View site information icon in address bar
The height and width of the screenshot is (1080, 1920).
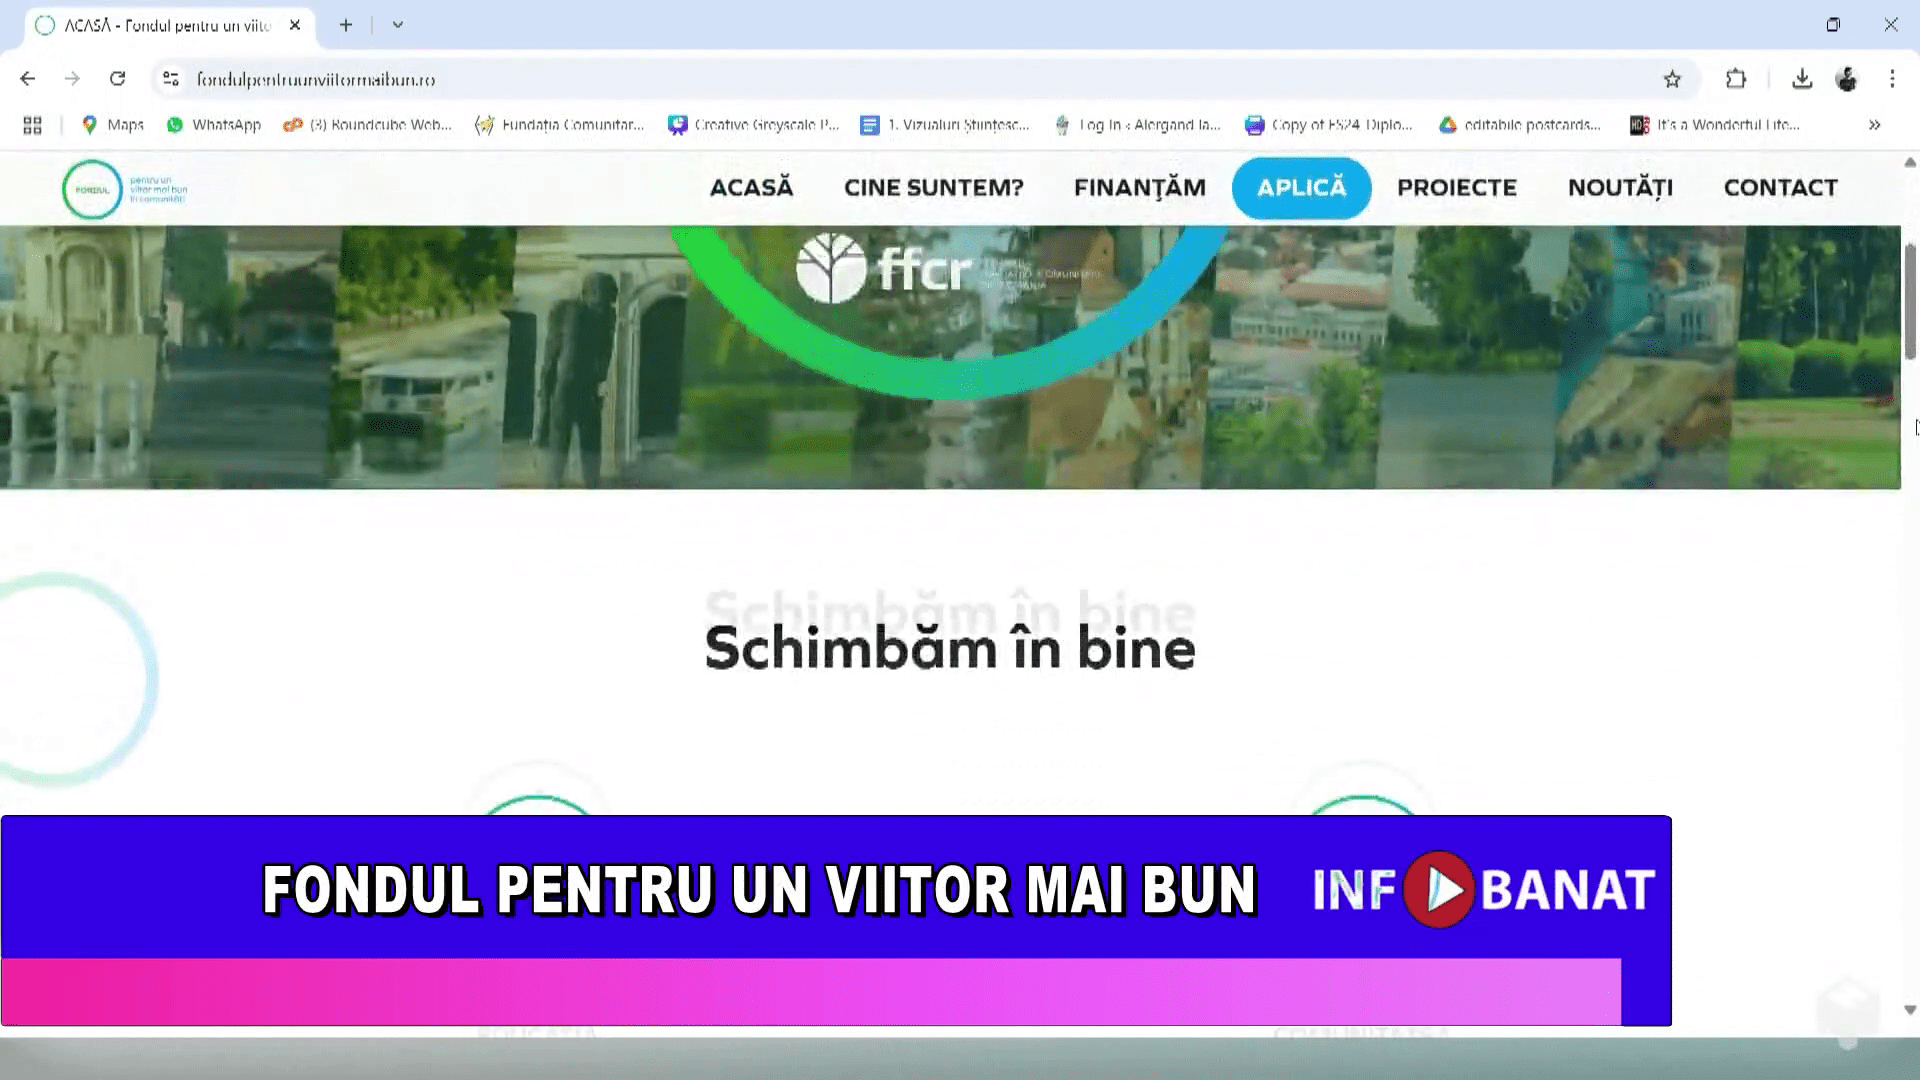point(171,79)
